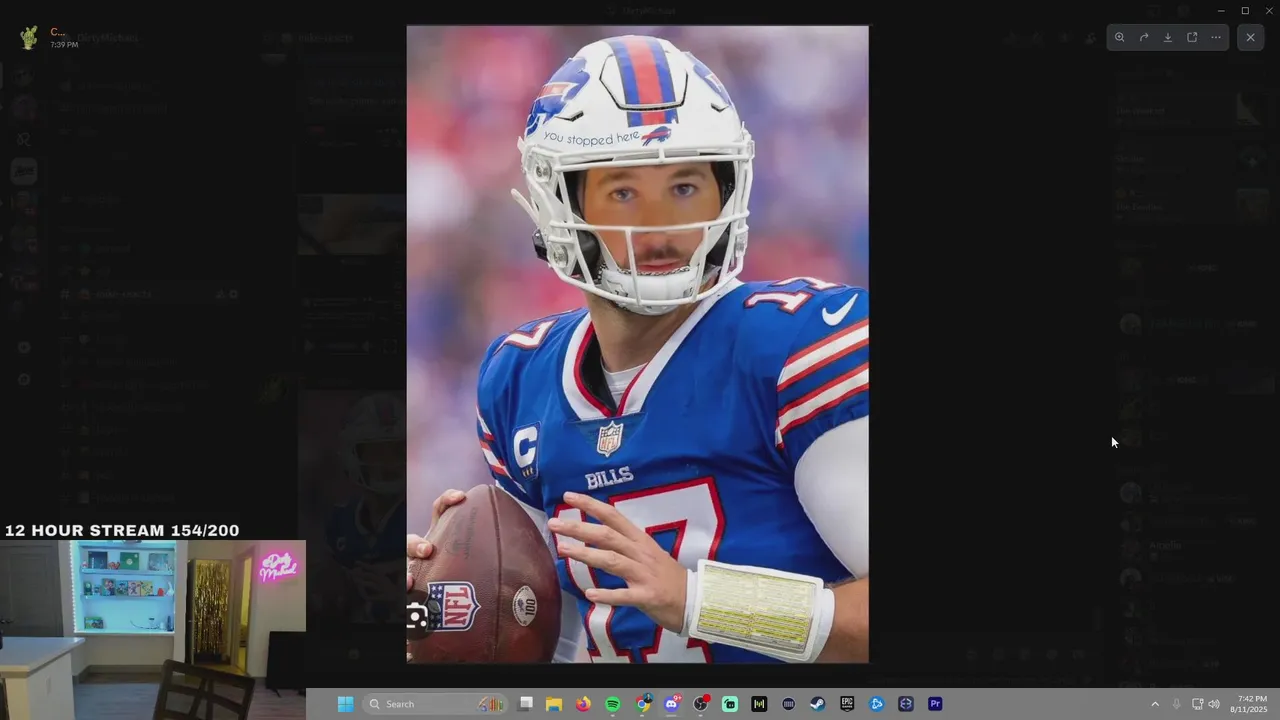Screen dimensions: 1280x720
Task: Switch to Google Chrome in the taskbar
Action: tap(643, 704)
